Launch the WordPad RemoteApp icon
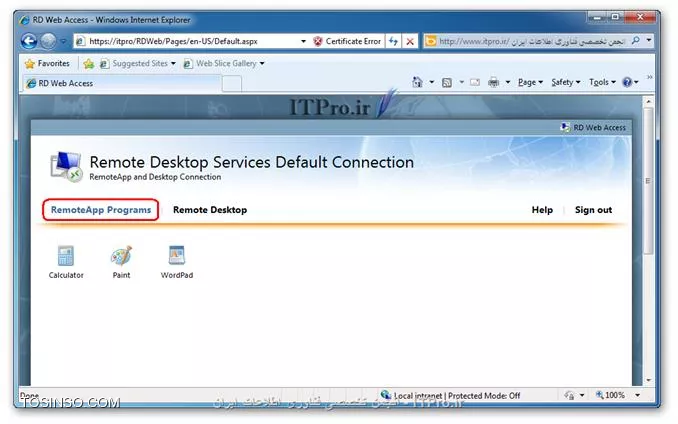This screenshot has height=424, width=678. point(177,261)
